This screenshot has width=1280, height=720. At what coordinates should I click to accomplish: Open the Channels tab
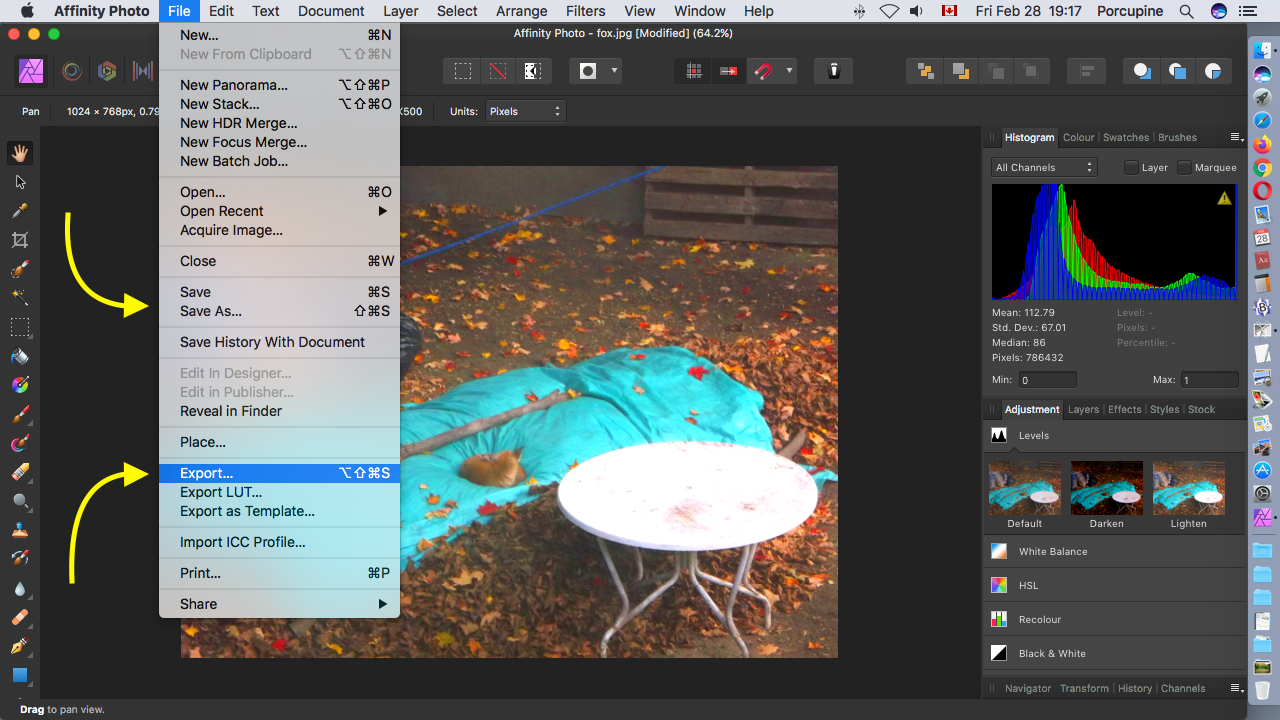(x=1183, y=688)
